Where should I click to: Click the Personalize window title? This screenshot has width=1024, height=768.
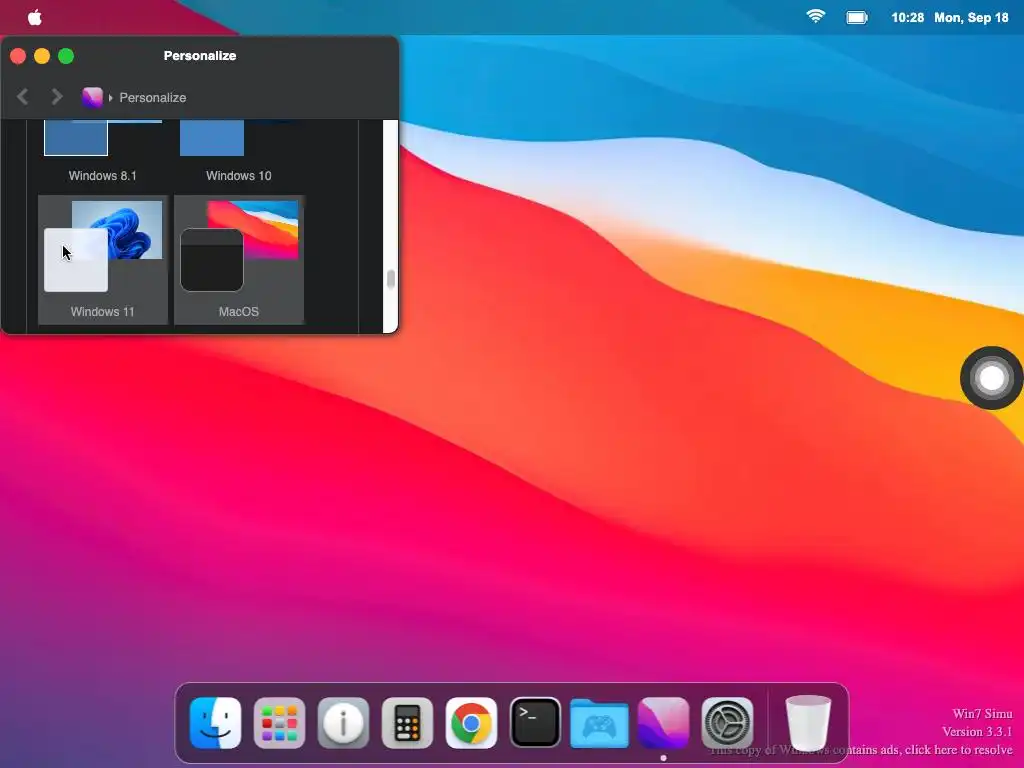coord(200,56)
